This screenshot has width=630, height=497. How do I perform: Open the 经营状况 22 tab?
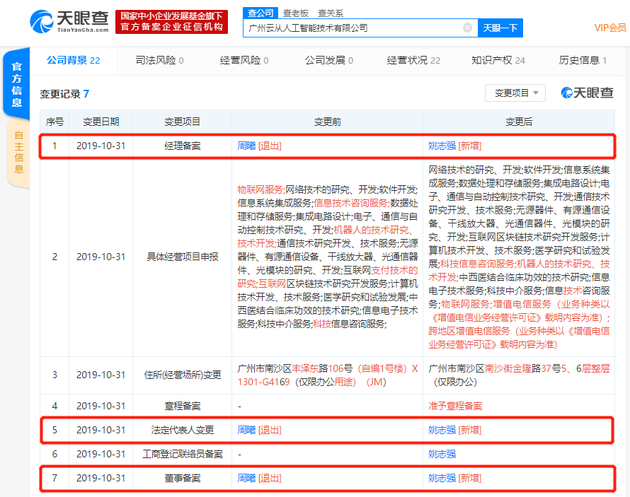[x=413, y=61]
